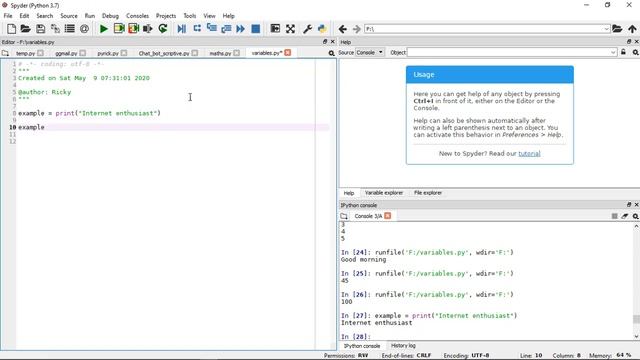This screenshot has height=360, width=640.
Task: Switch to the ggmail.py tab
Action: coord(66,53)
